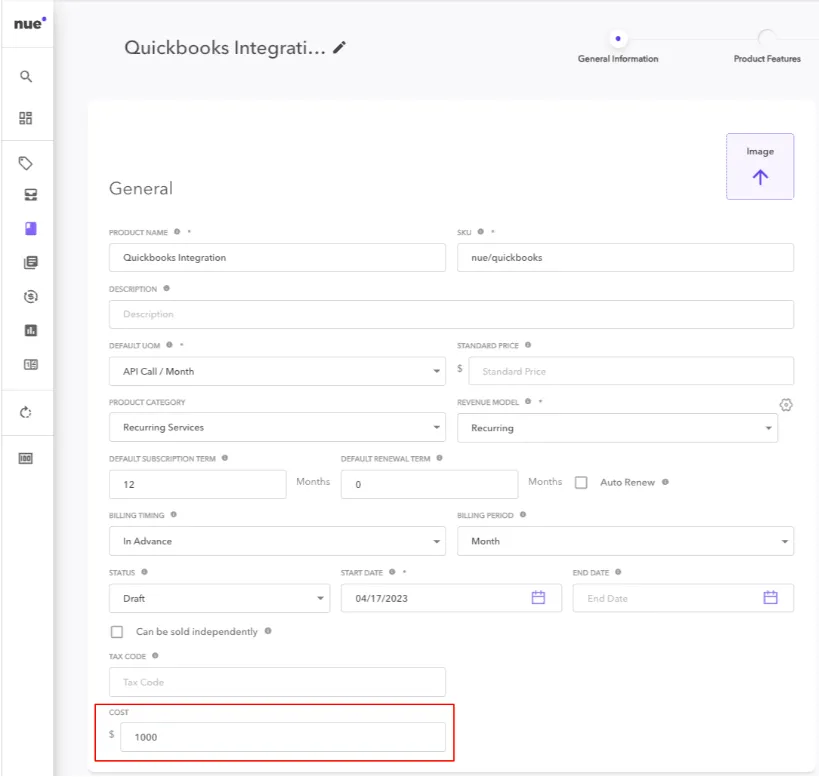Open the stacked documents icon in sidebar
Image resolution: width=819 pixels, height=777 pixels.
coord(31,263)
